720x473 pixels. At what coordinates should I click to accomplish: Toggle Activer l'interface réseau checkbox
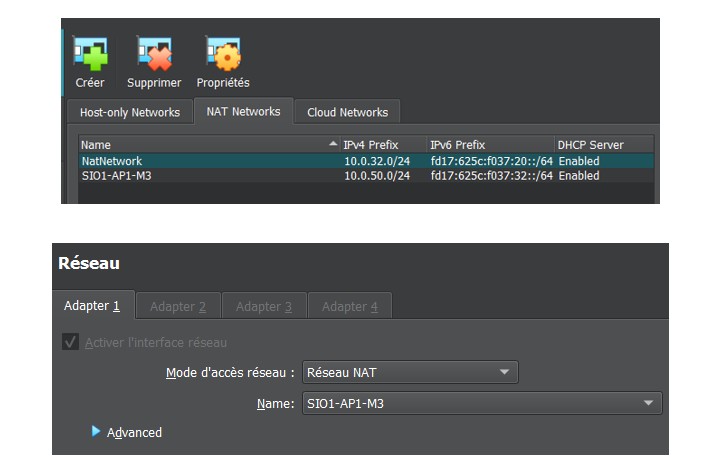click(71, 342)
